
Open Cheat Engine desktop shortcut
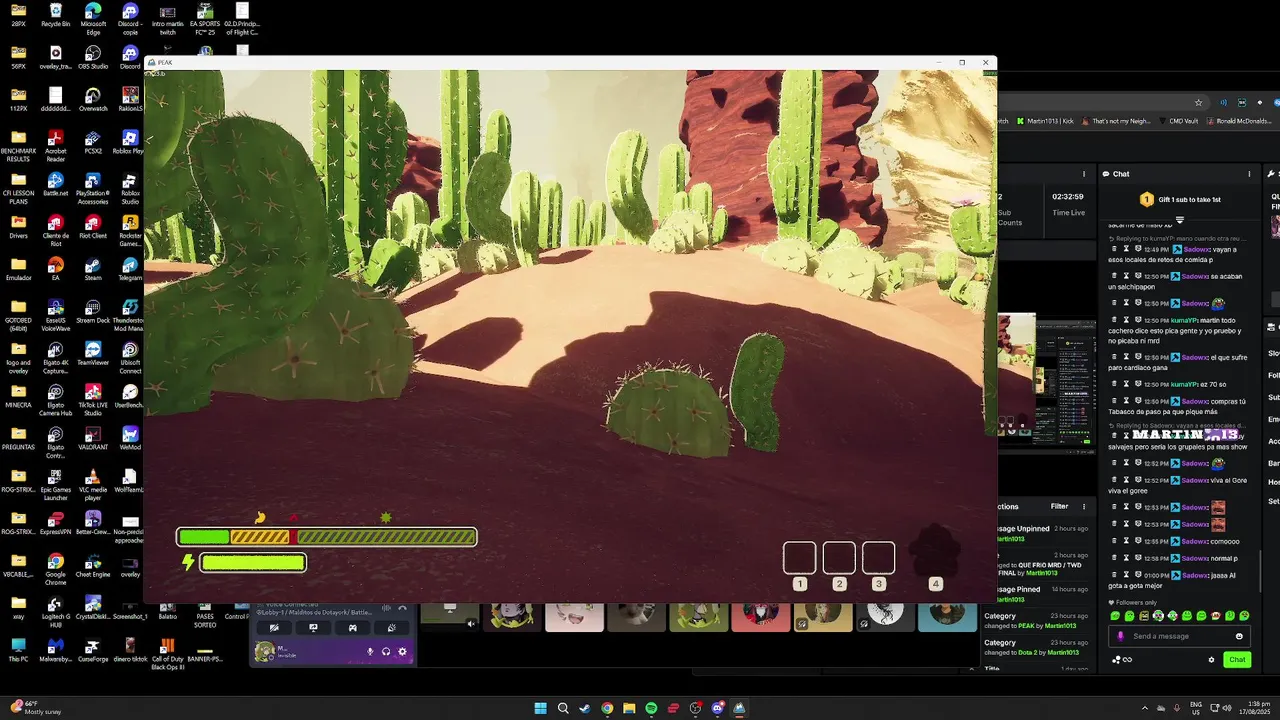pos(93,563)
